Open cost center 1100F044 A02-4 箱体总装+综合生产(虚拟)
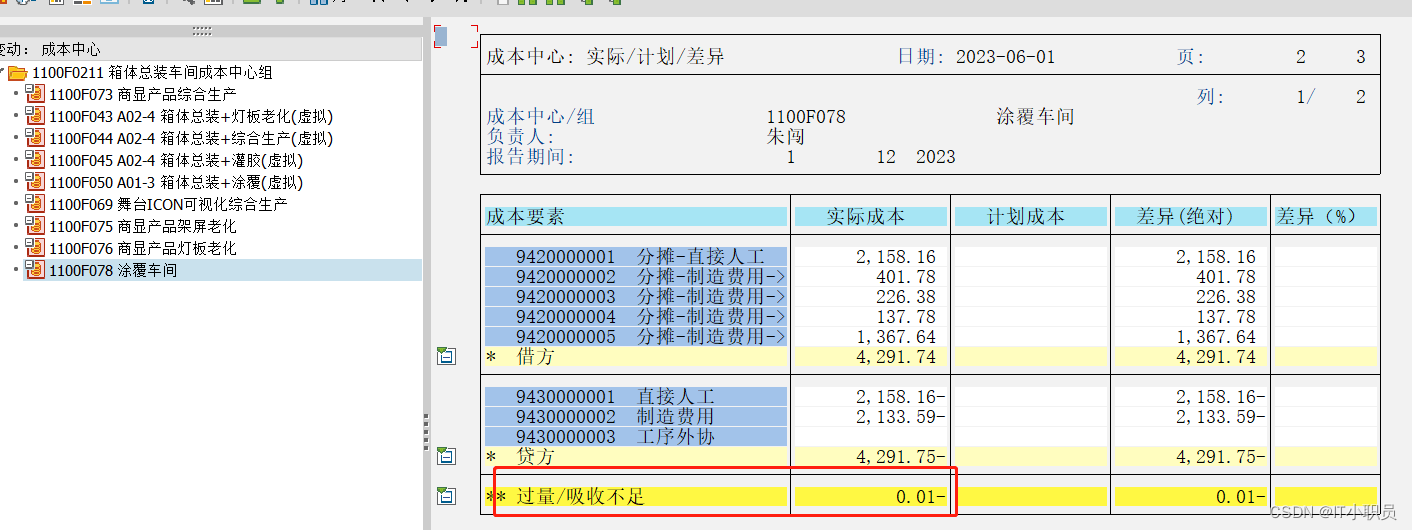This screenshot has width=1412, height=530. click(x=190, y=139)
